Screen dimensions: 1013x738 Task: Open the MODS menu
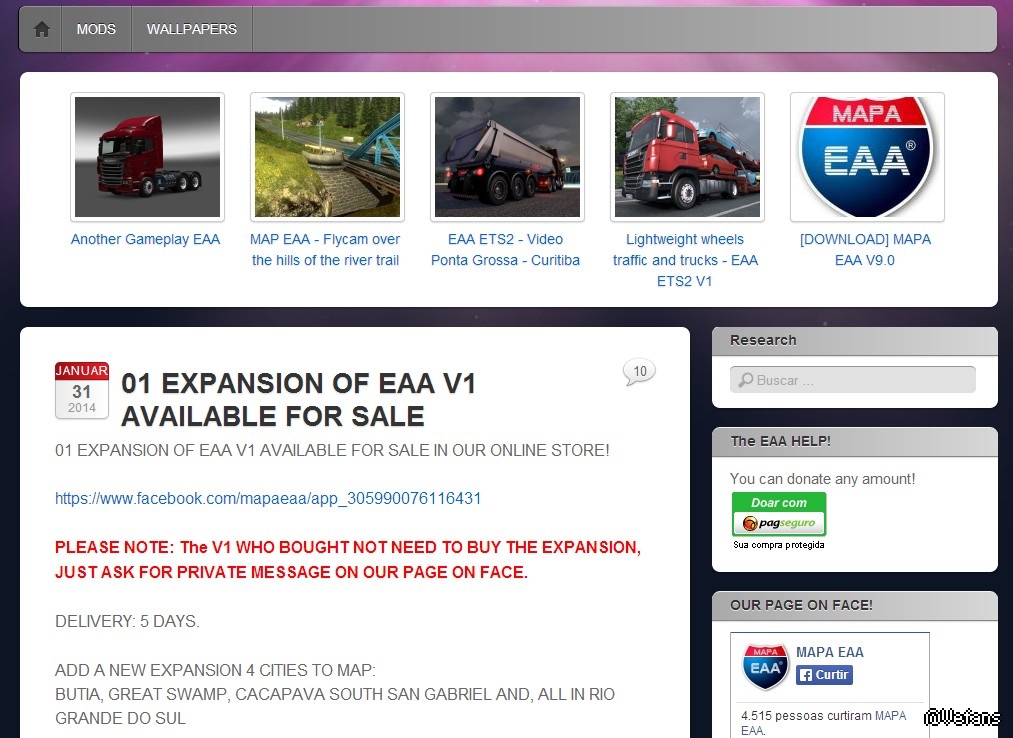[x=96, y=29]
